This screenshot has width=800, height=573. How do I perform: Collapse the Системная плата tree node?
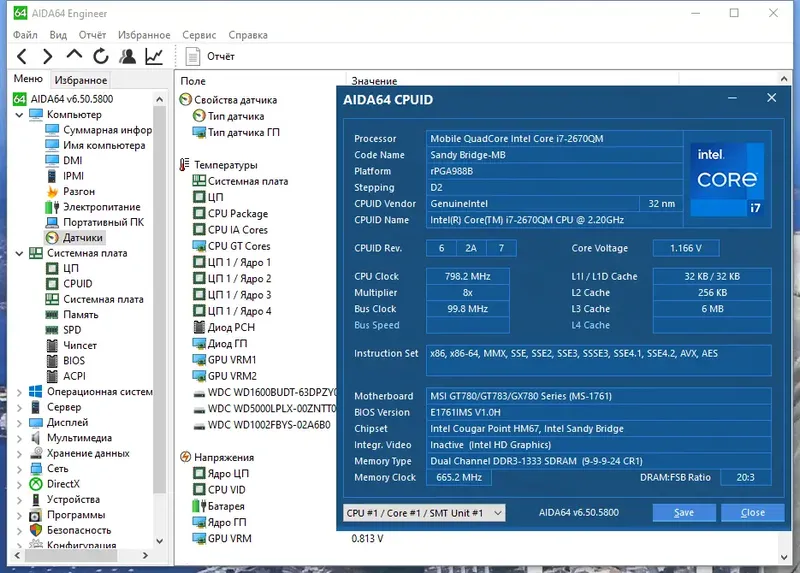19,253
